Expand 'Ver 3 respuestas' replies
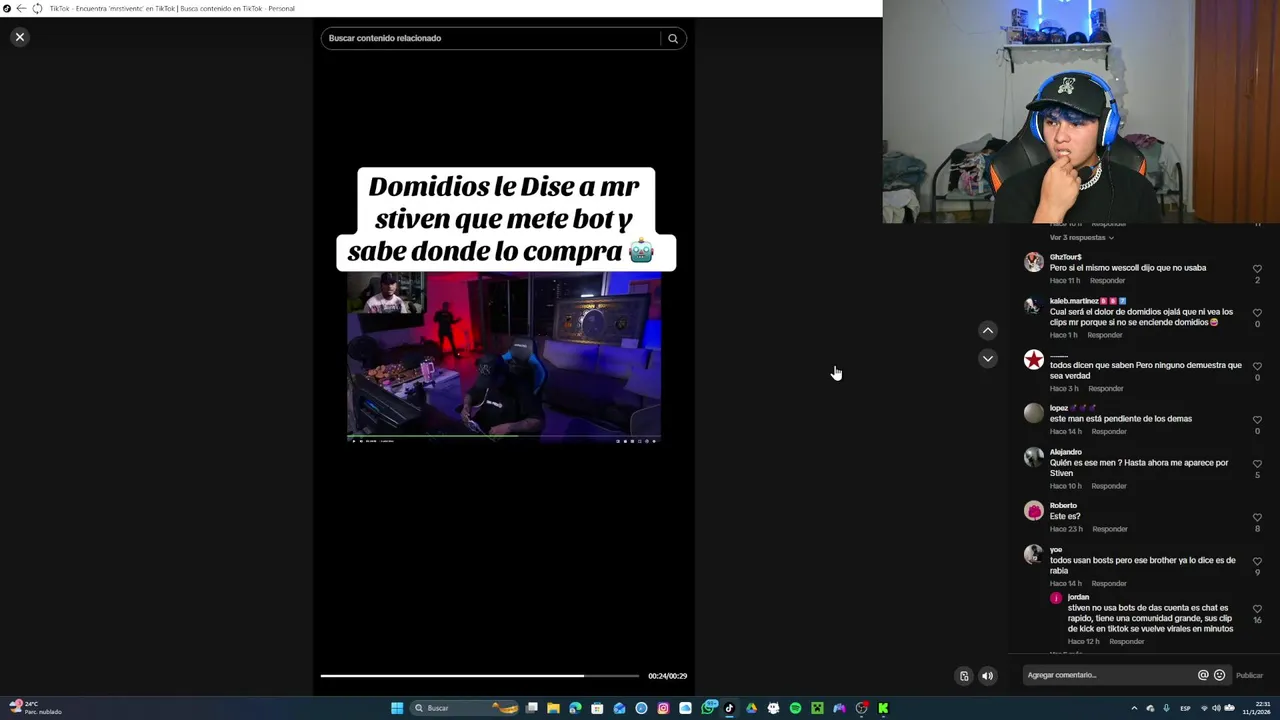The image size is (1280, 720). tap(1081, 238)
